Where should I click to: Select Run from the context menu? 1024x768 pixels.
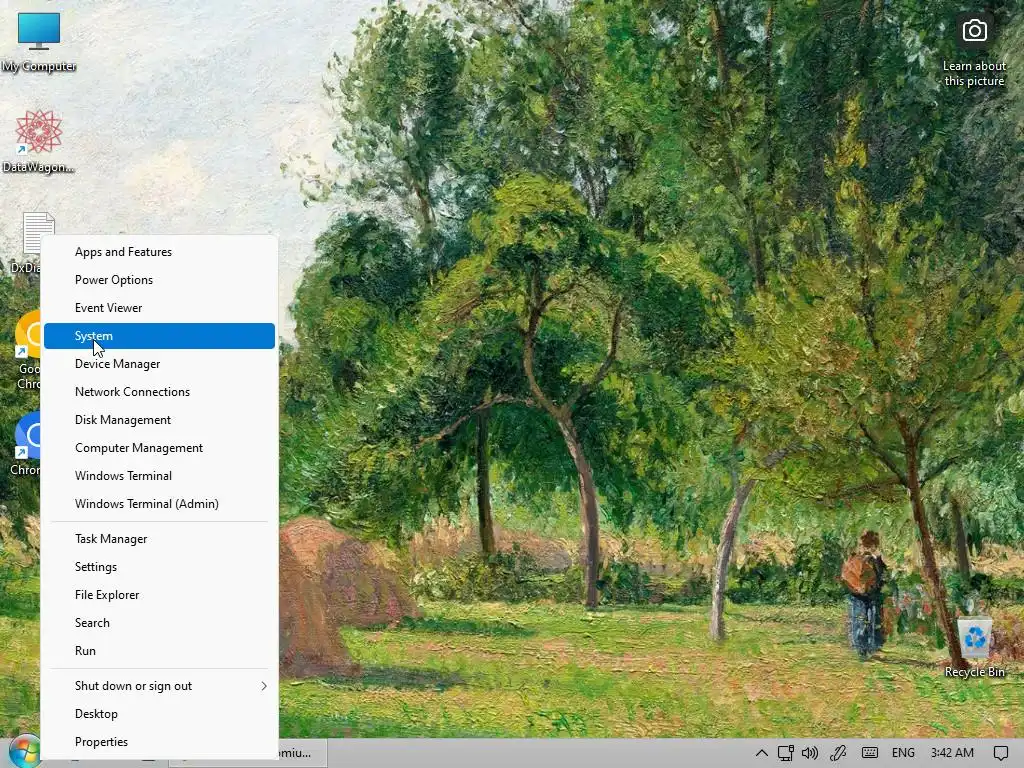(159, 651)
